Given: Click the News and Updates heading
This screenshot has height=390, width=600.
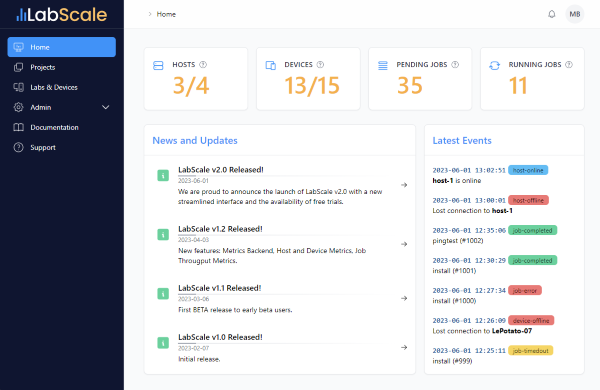Looking at the screenshot, I should click(195, 140).
